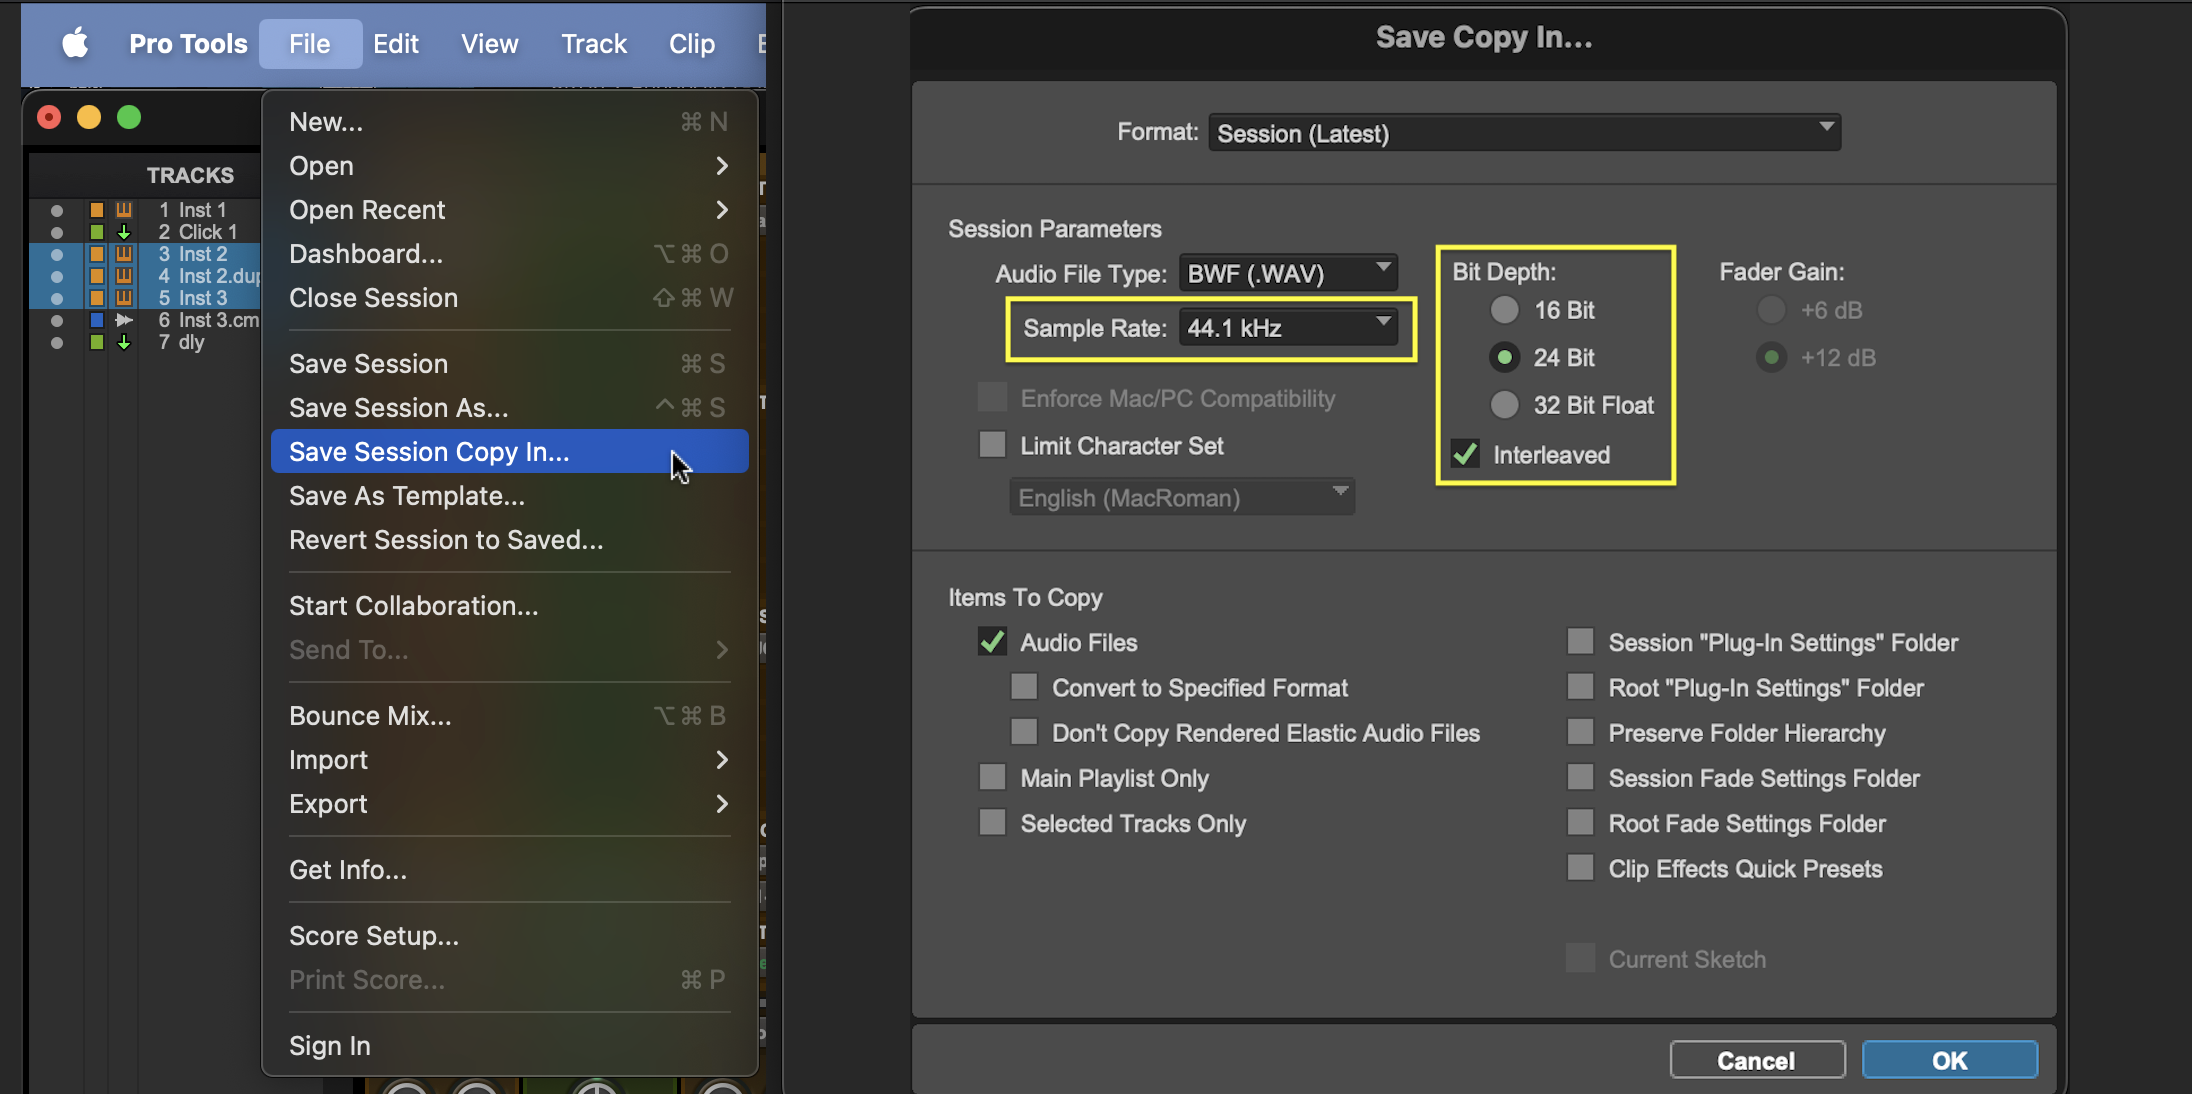Screen dimensions: 2192x1094
Task: Toggle show/hide dot for Inst 3 track
Action: tap(57, 298)
